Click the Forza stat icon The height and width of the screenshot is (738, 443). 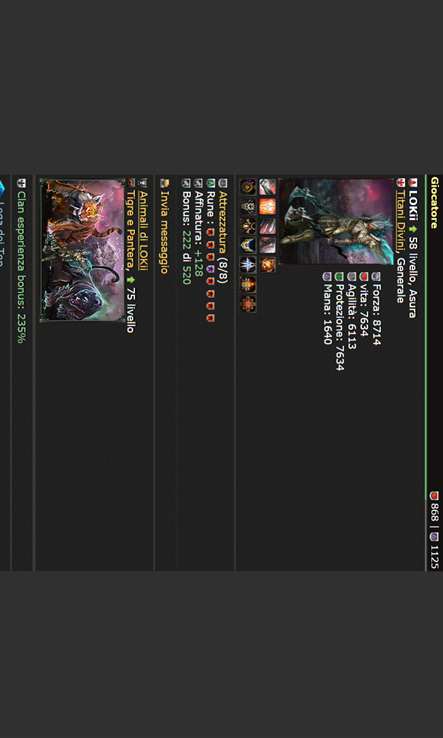click(376, 276)
